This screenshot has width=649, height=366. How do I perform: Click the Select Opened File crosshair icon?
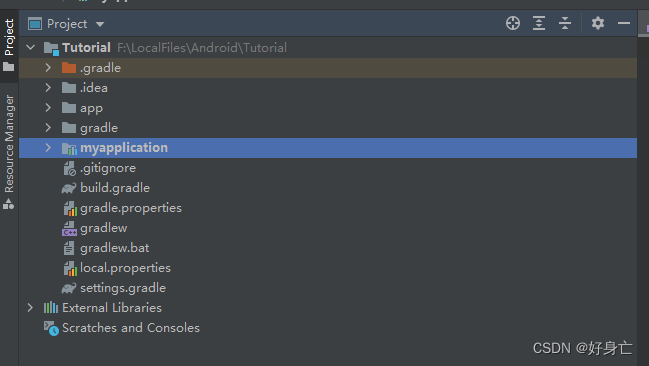513,23
